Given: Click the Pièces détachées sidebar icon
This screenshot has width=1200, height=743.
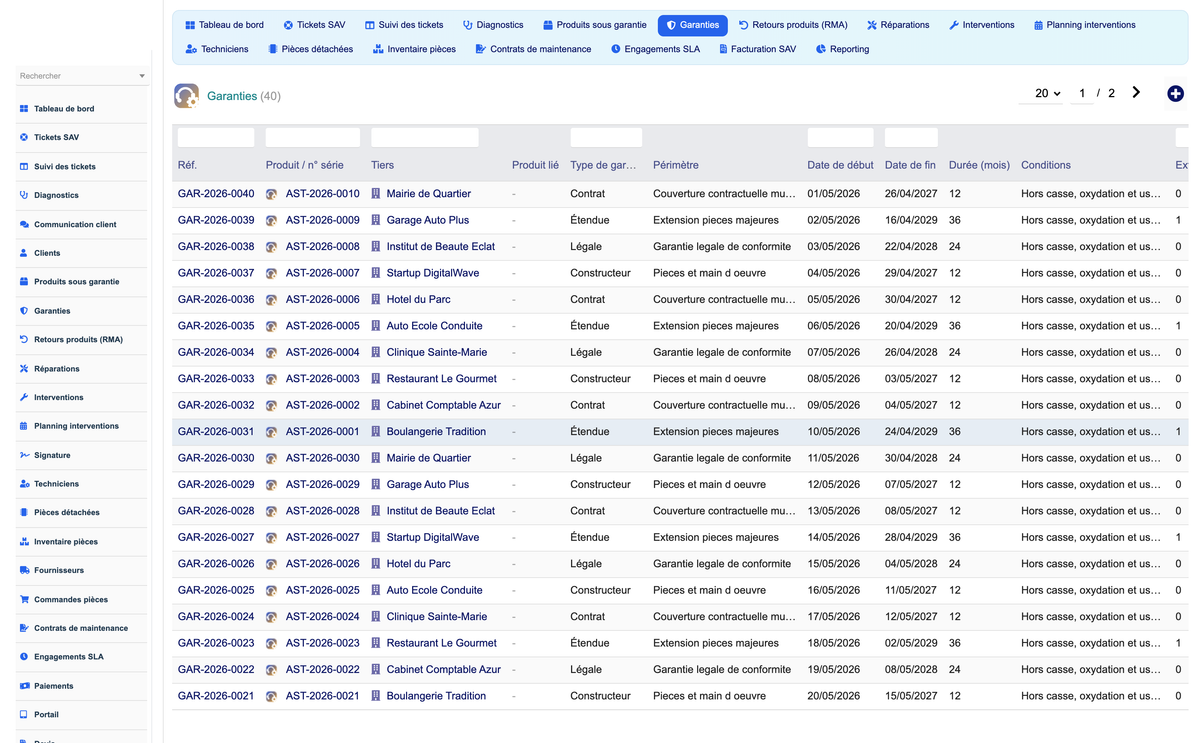Looking at the screenshot, I should point(24,513).
